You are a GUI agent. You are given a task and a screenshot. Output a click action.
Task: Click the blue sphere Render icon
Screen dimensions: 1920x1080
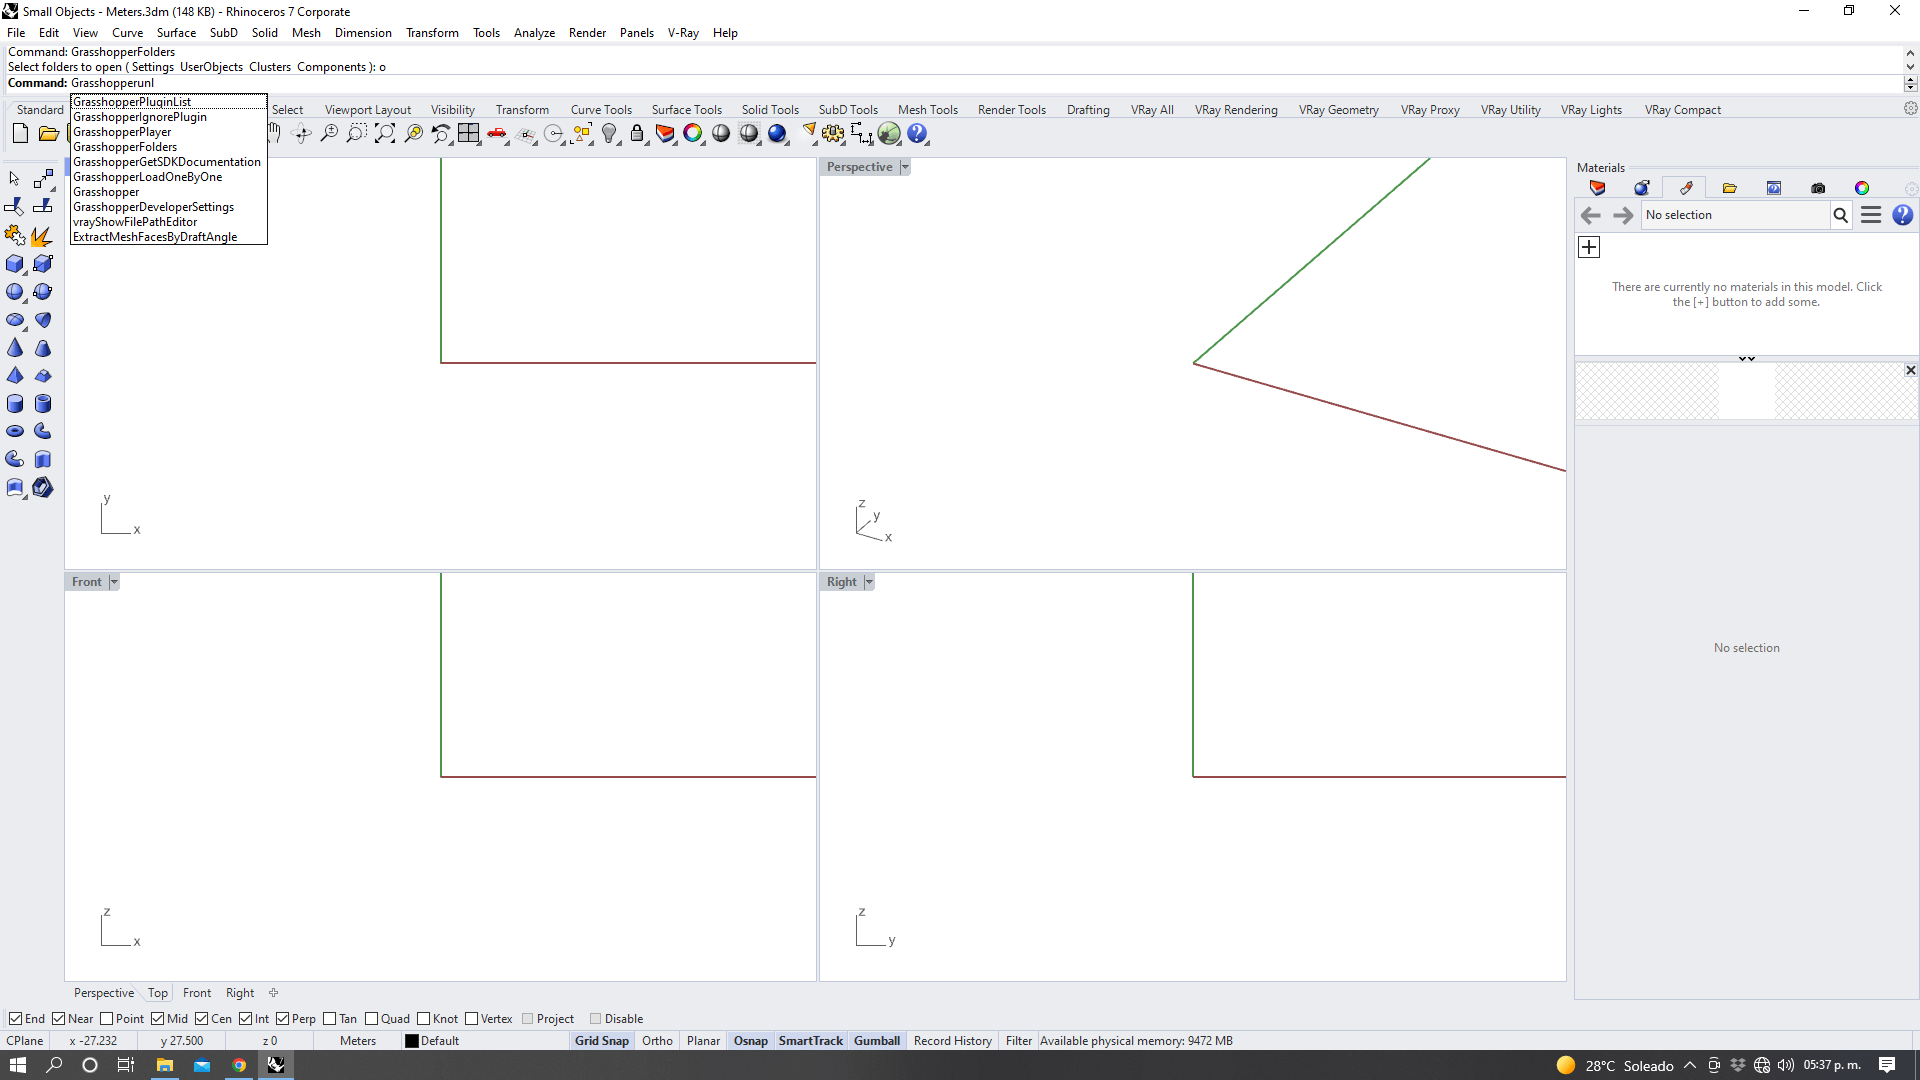coord(777,134)
